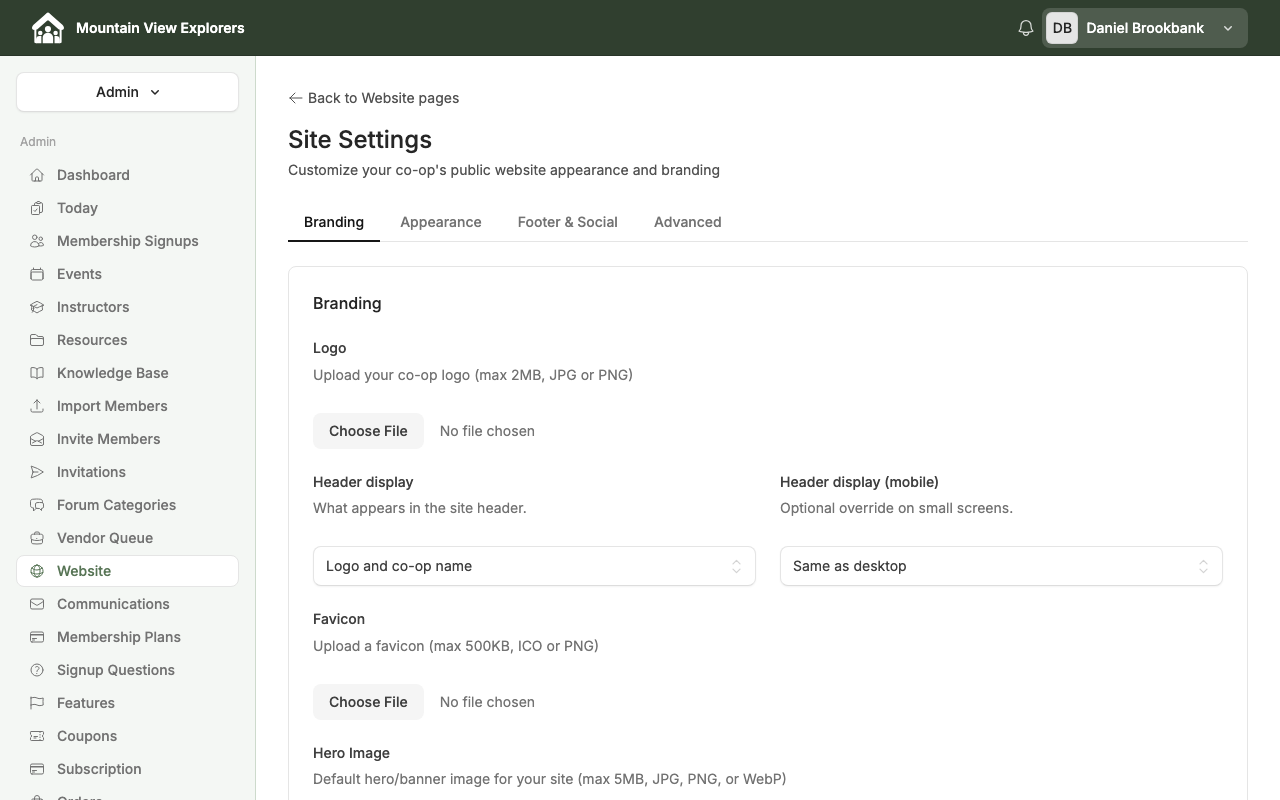Screen dimensions: 1280x800
Task: Open Membership Signups page
Action: (127, 241)
